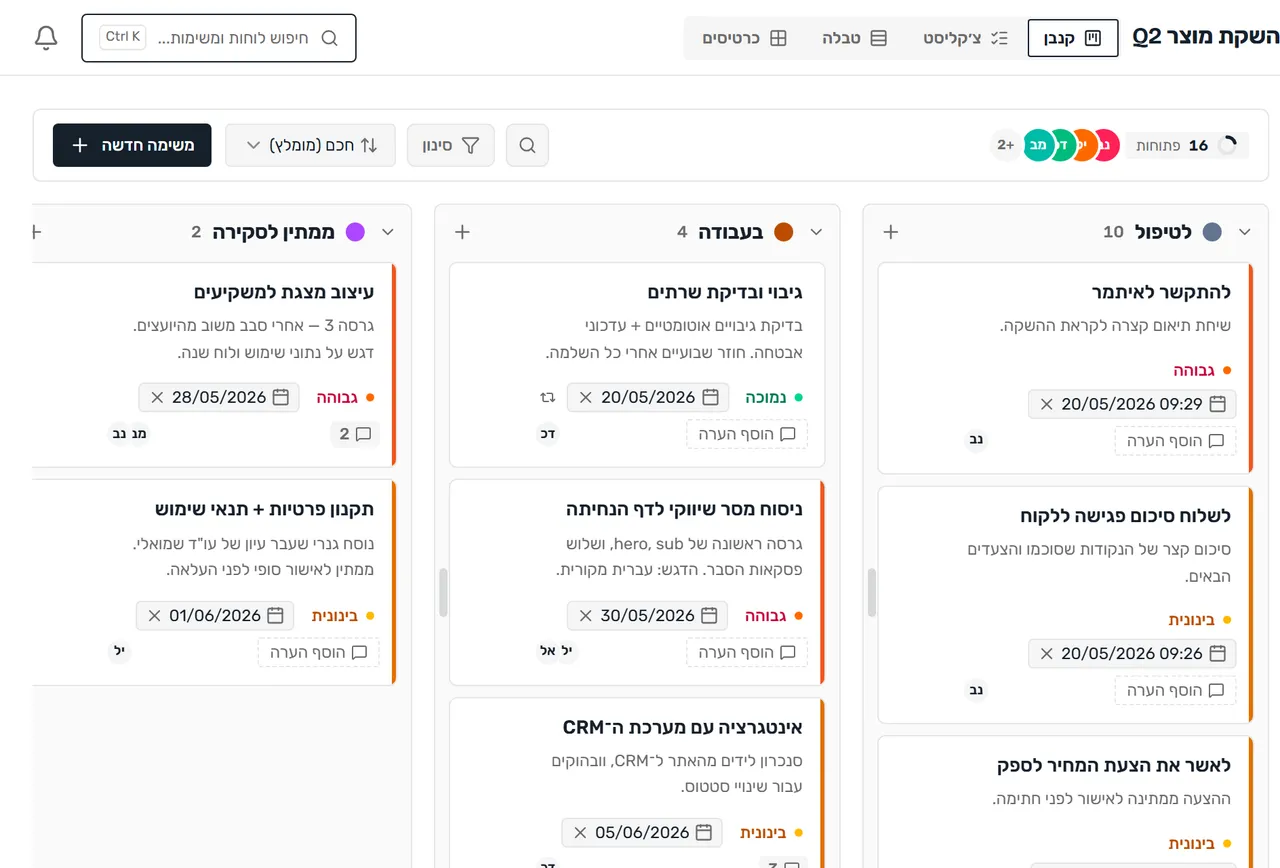Click the נמוכה priority on גיבוי card
Screen dimensions: 1280x868
click(x=773, y=397)
